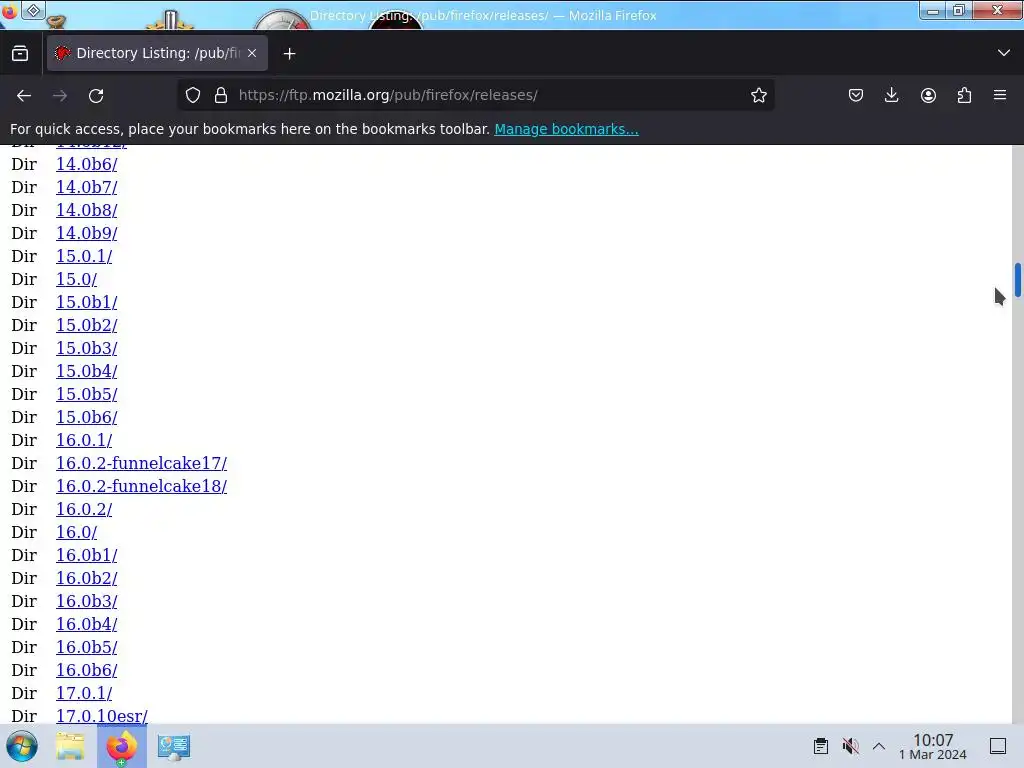Viewport: 1024px width, 768px height.
Task: Open the 15.0.1/ directory
Action: click(84, 256)
